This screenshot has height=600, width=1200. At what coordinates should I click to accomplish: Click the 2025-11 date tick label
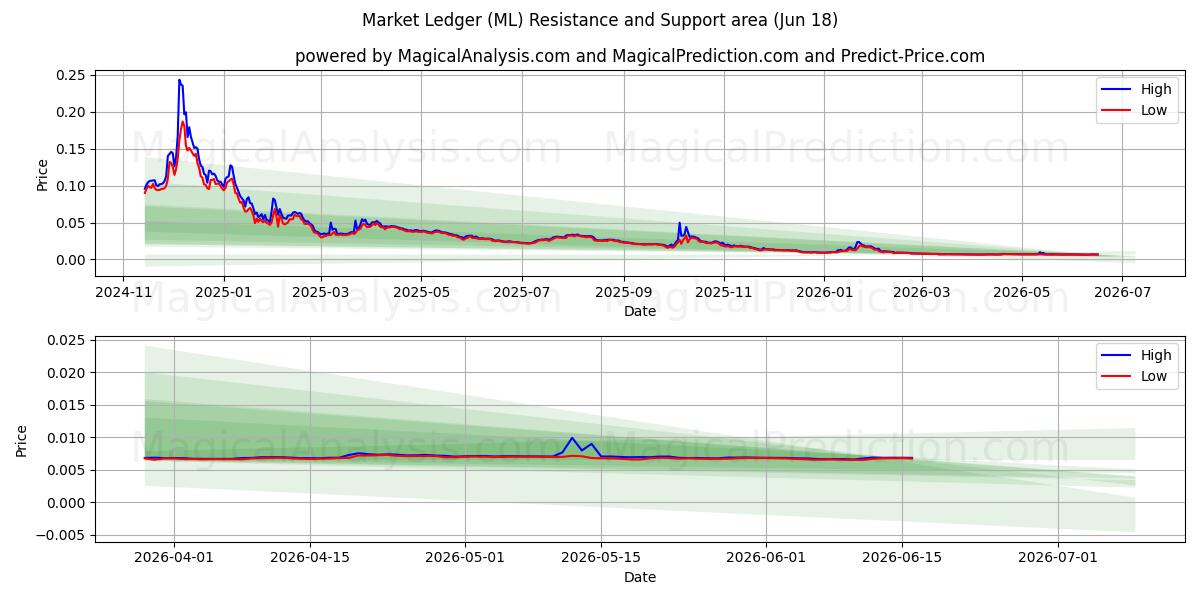coord(724,292)
